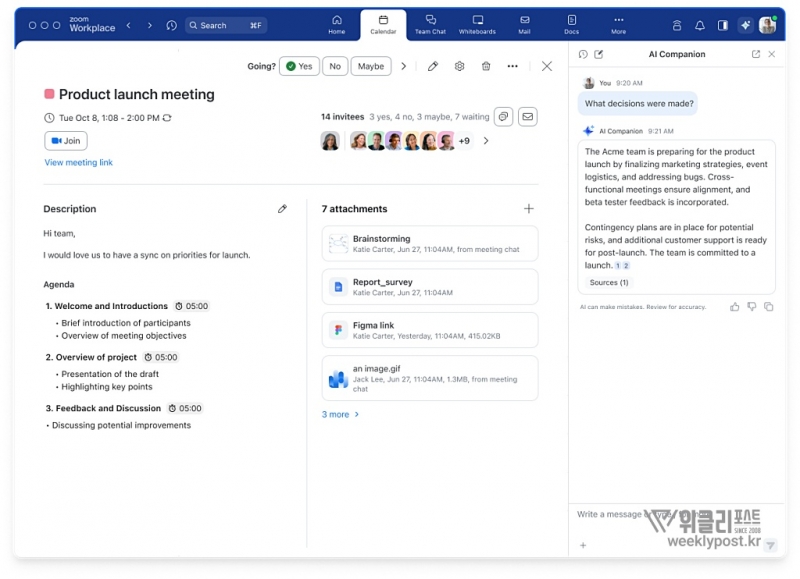Copy the AI Companion response
This screenshot has width=800, height=579.
click(x=768, y=307)
